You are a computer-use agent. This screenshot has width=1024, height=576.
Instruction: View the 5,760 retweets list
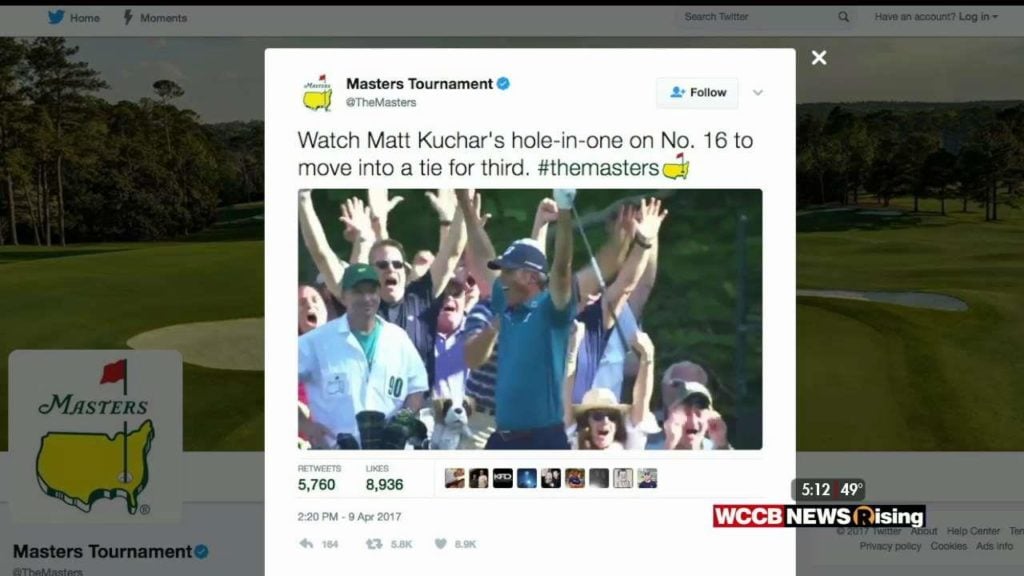(317, 479)
